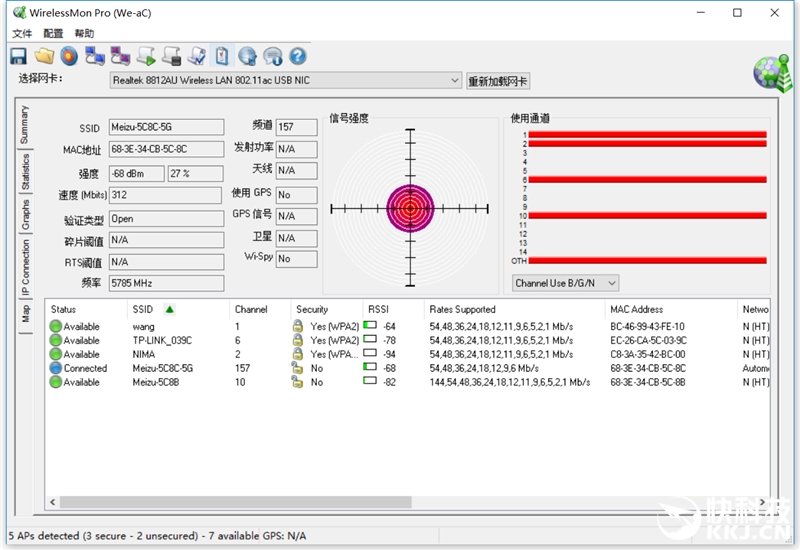The height and width of the screenshot is (550, 800).
Task: Click the clipboard checklist toolbar icon
Action: point(222,56)
